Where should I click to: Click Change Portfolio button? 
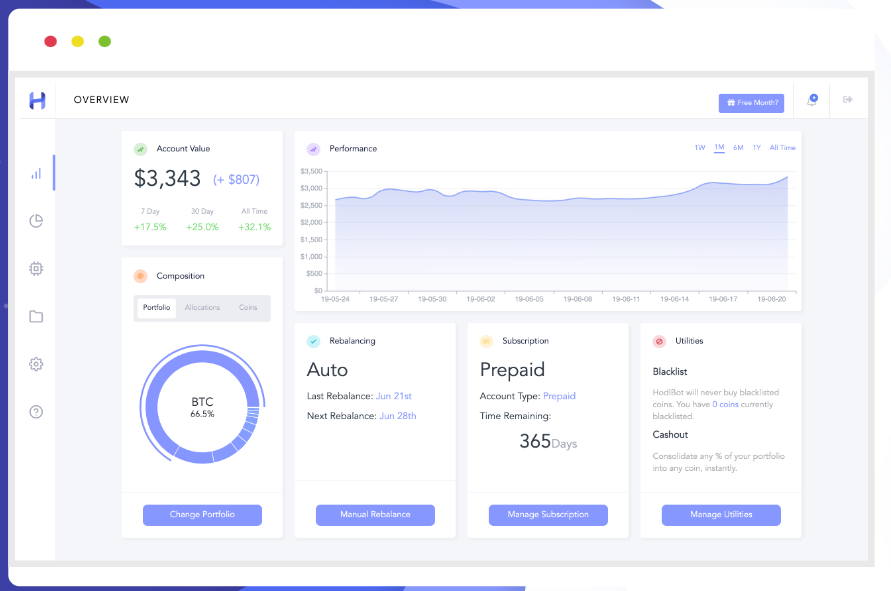pyautogui.click(x=202, y=515)
